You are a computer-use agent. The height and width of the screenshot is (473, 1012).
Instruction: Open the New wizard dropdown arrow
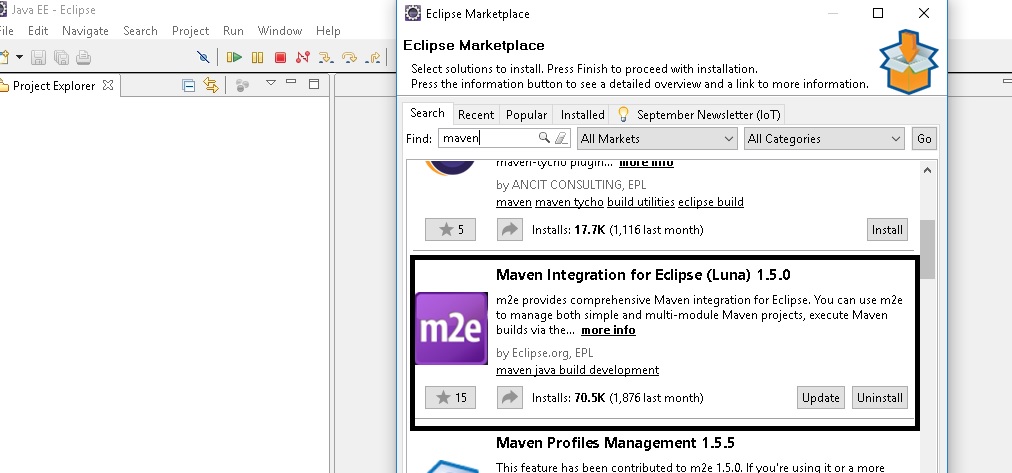pyautogui.click(x=19, y=57)
